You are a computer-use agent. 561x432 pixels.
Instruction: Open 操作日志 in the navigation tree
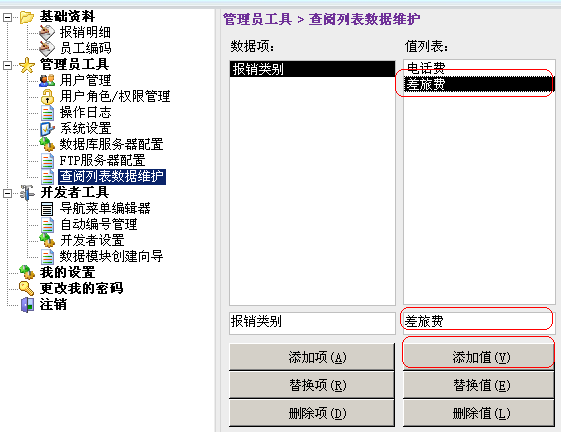tap(86, 112)
